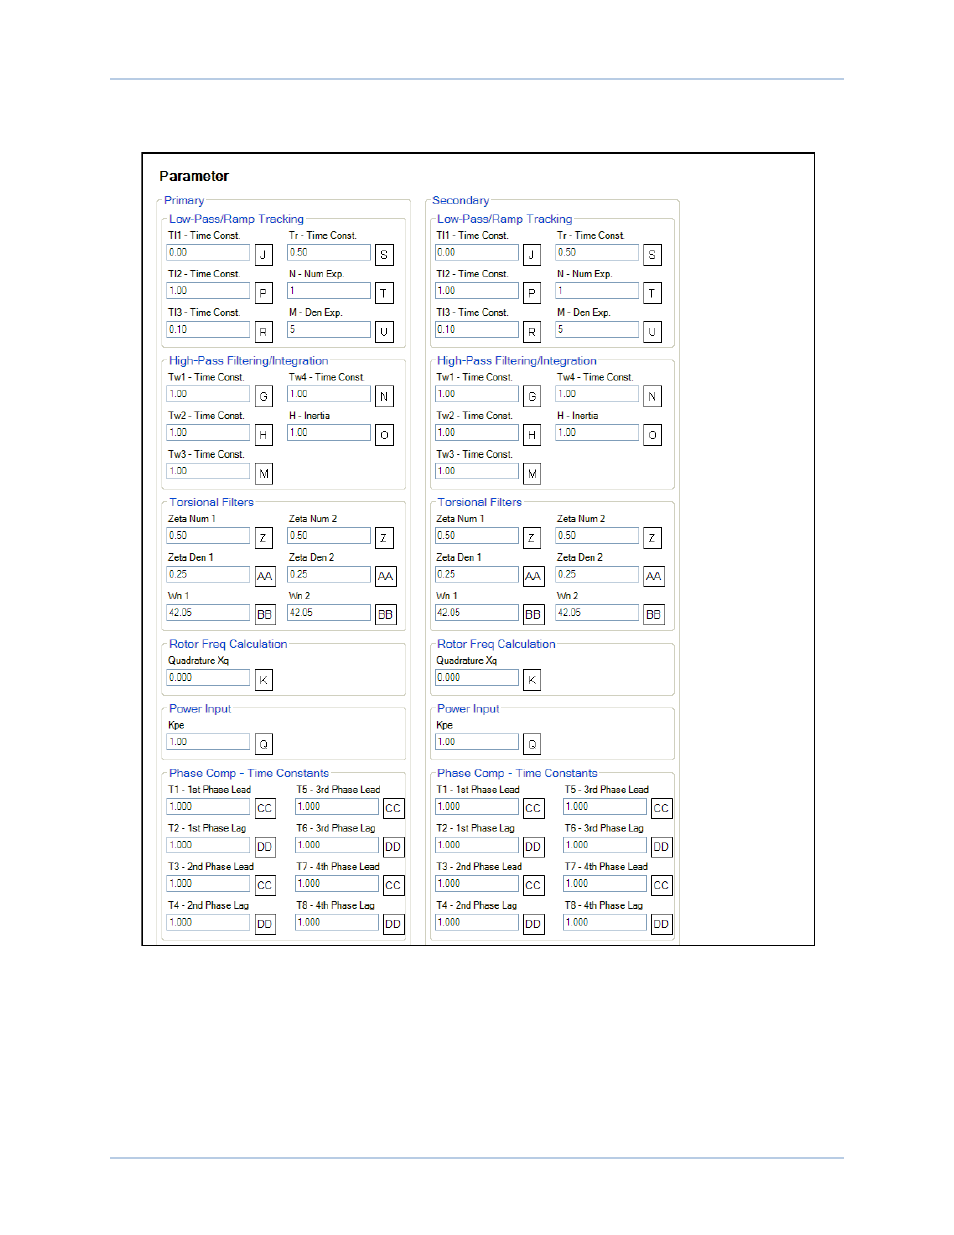Click Secondary Tw4 Time Const. field
This screenshot has width=954, height=1235.
point(597,394)
